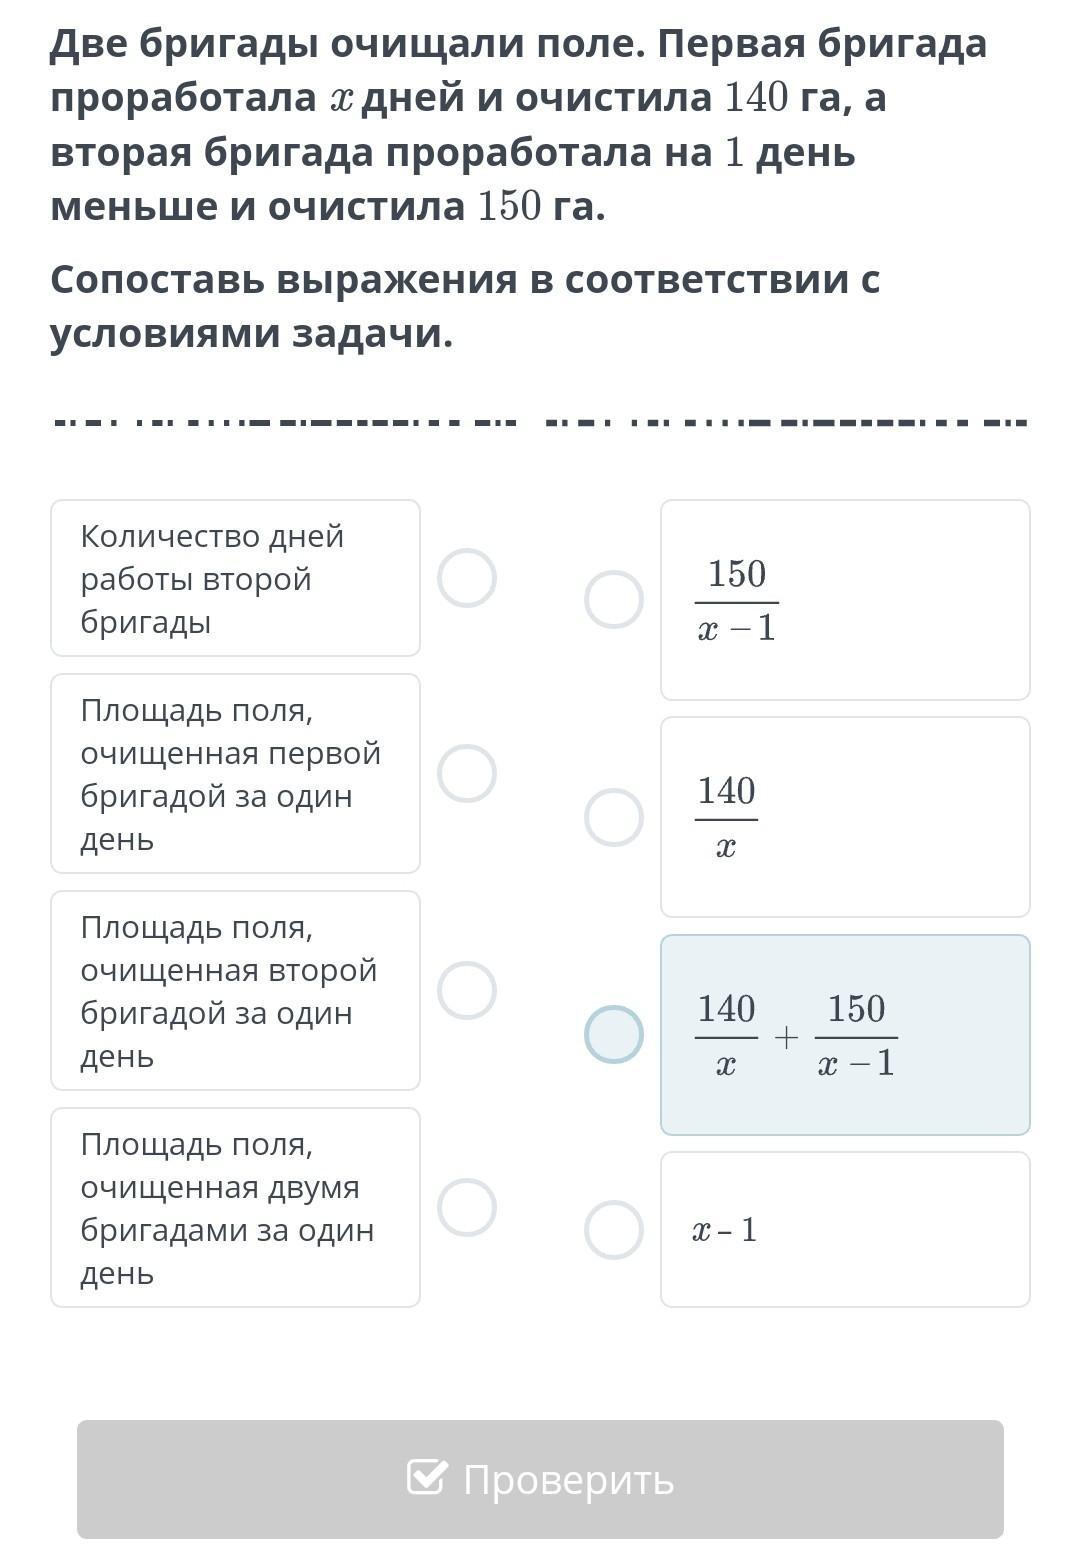
Task: Select circle next to the sum of fractions
Action: pyautogui.click(x=614, y=1034)
